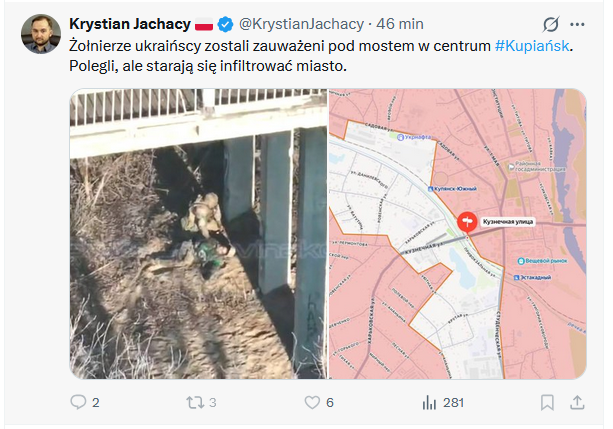Image resolution: width=613 pixels, height=429 pixels.
Task: Open Krystian Jachacy's profile avatar
Action: point(41,34)
